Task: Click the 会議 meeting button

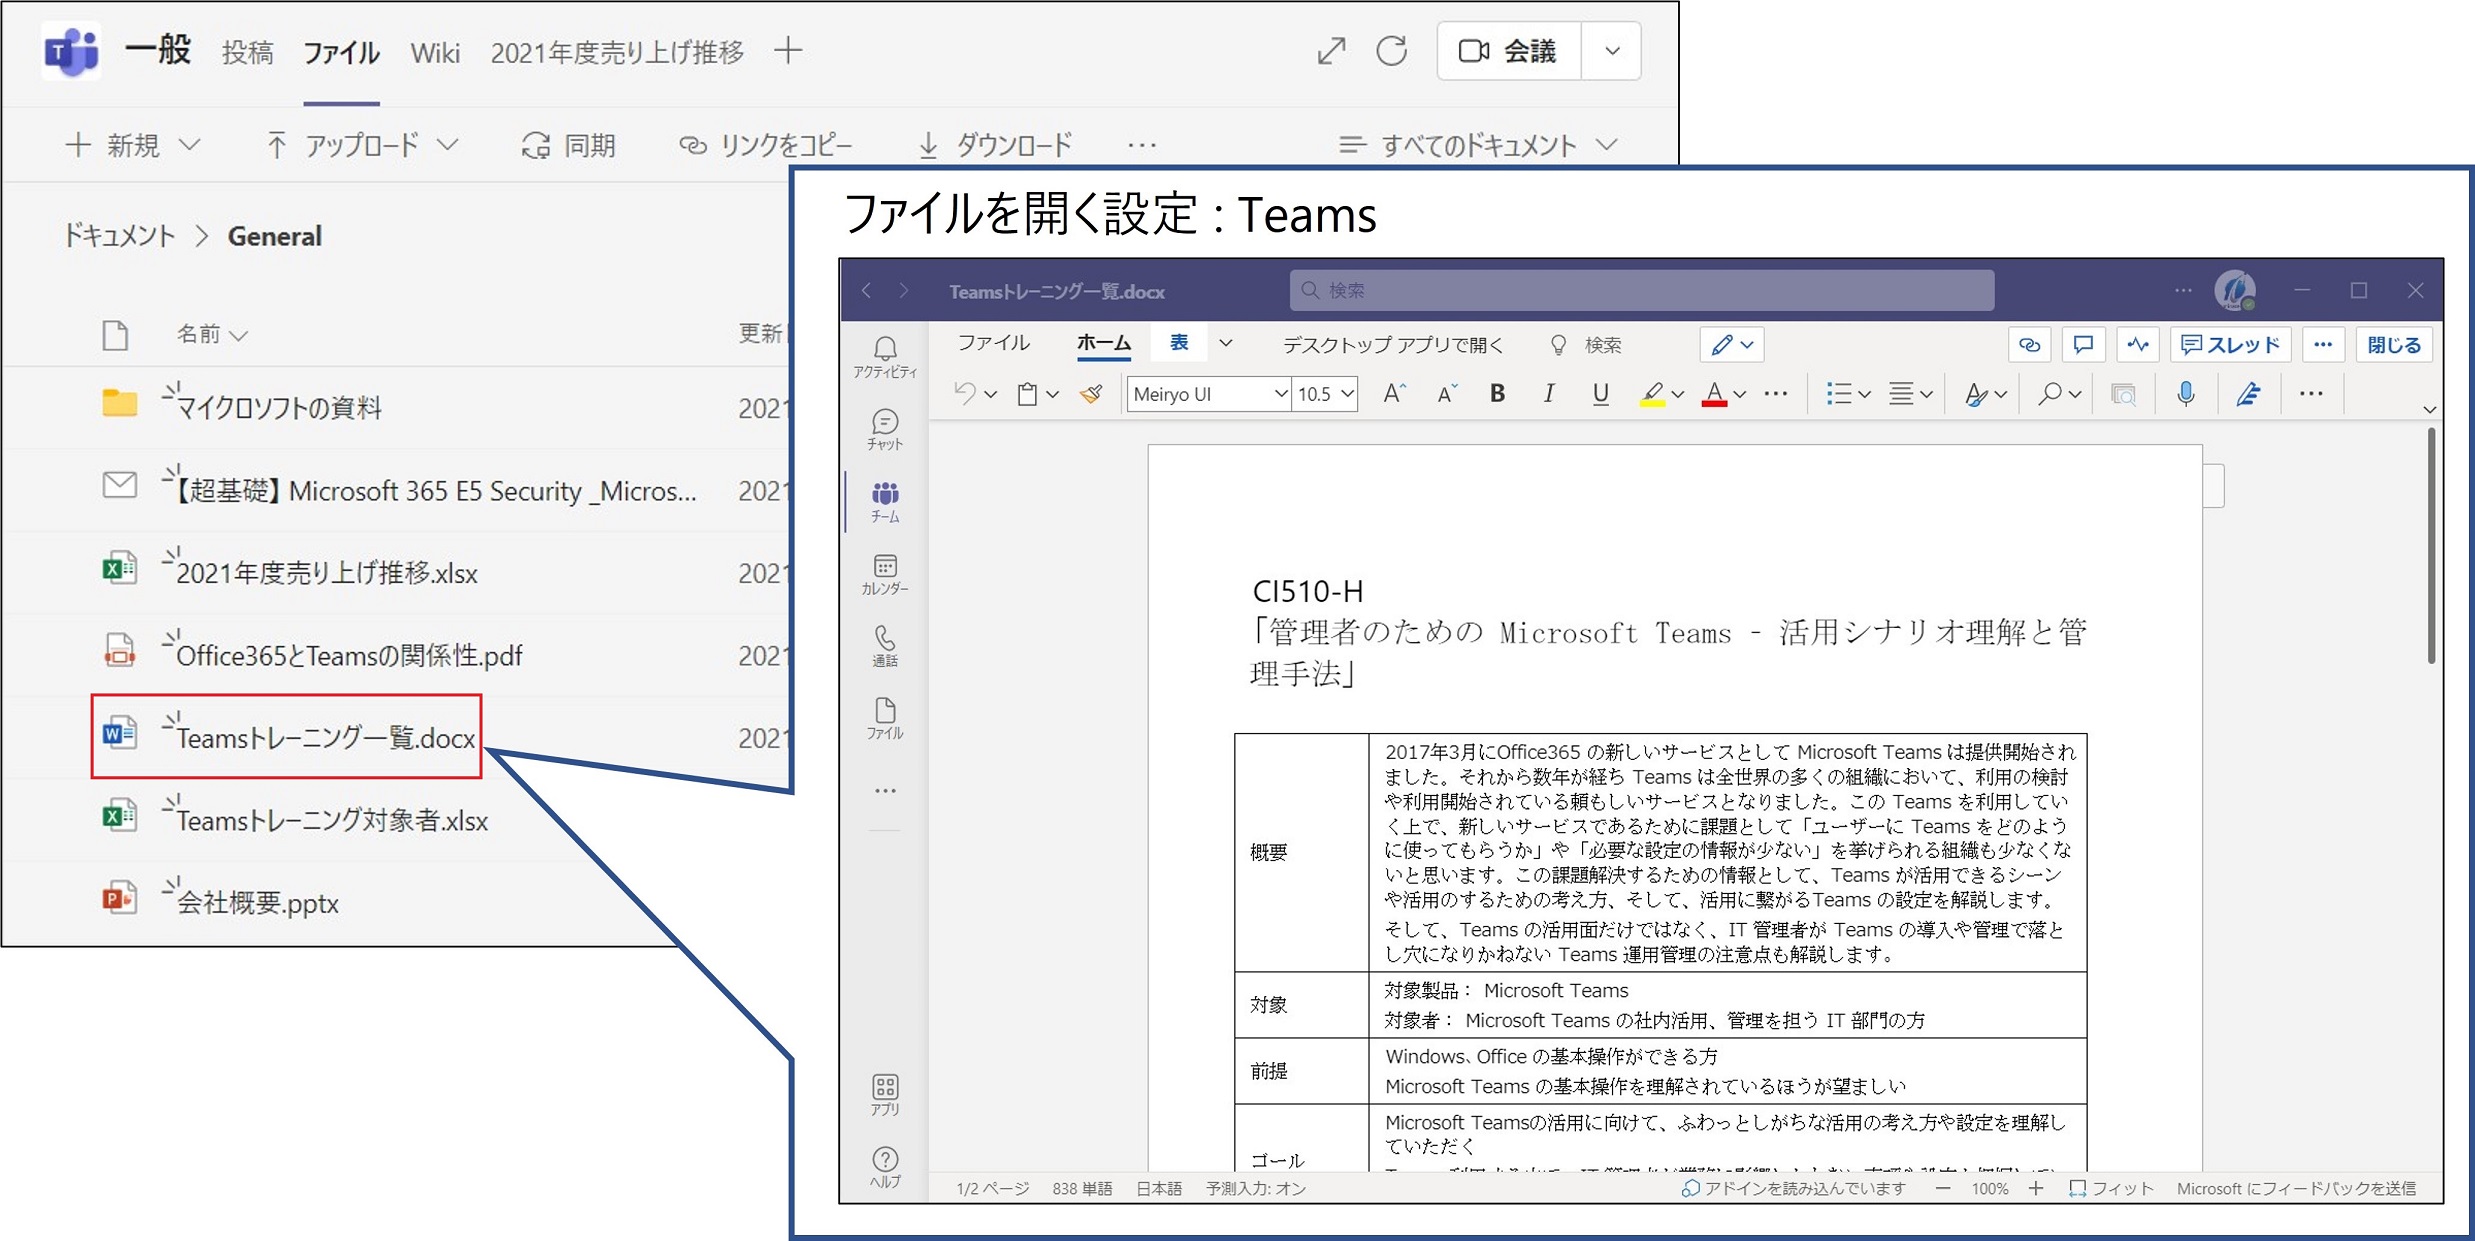Action: click(1509, 51)
